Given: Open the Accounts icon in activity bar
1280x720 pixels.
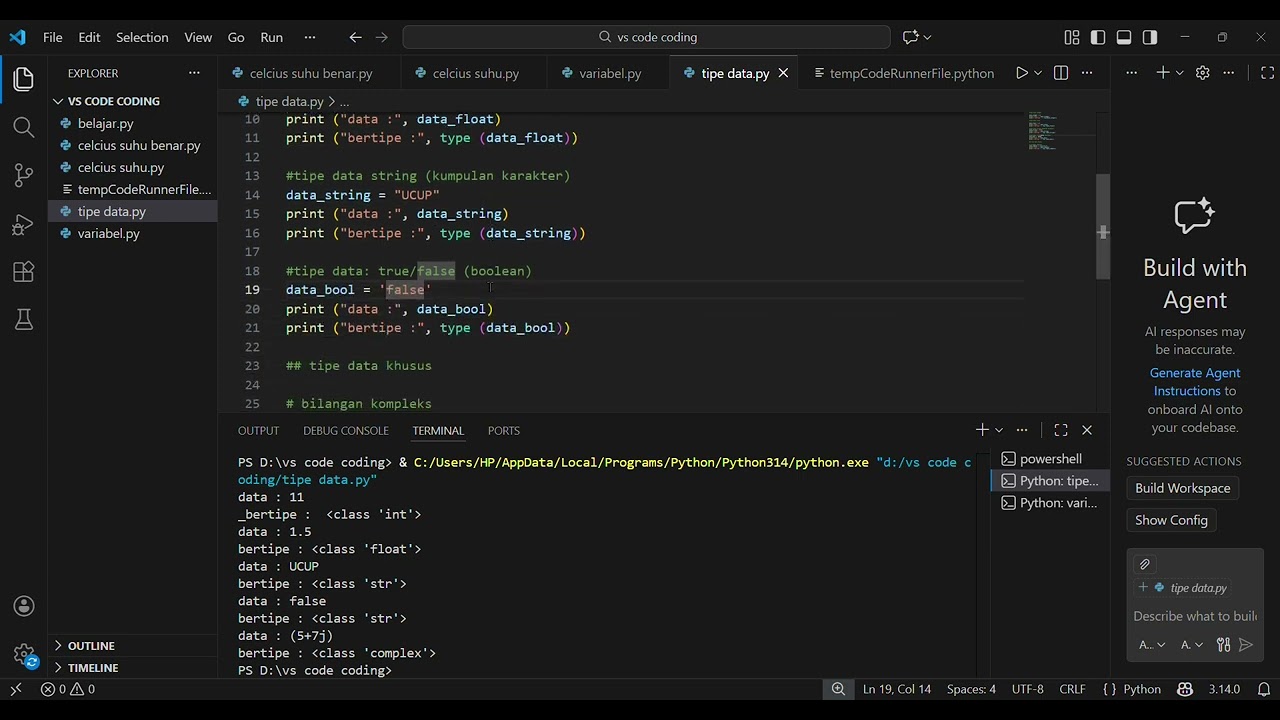Looking at the screenshot, I should (24, 607).
